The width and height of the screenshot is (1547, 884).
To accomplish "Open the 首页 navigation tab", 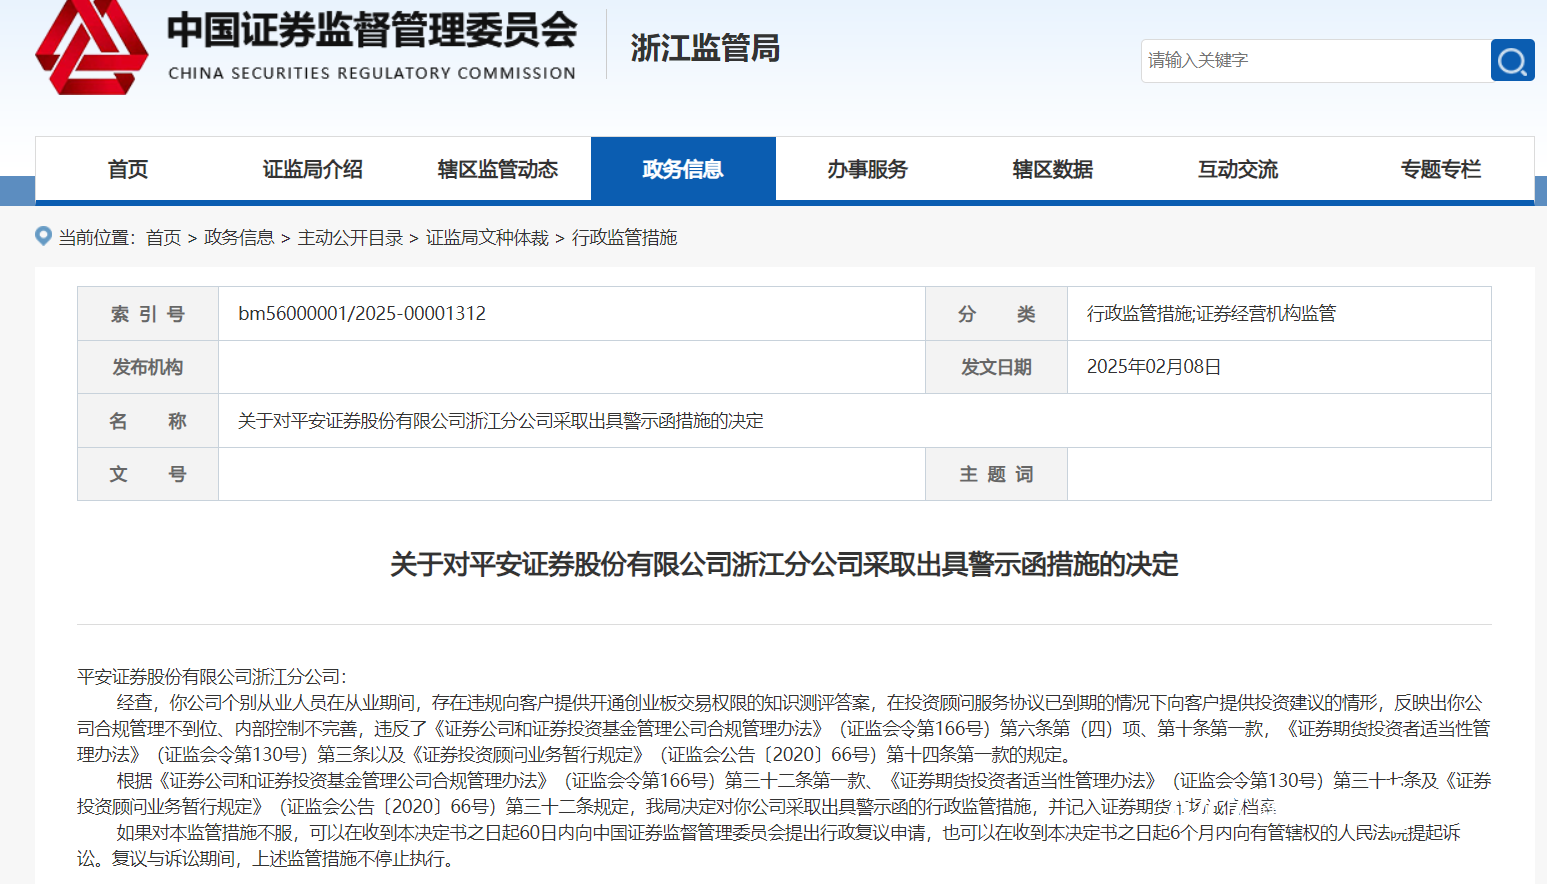I will [128, 169].
